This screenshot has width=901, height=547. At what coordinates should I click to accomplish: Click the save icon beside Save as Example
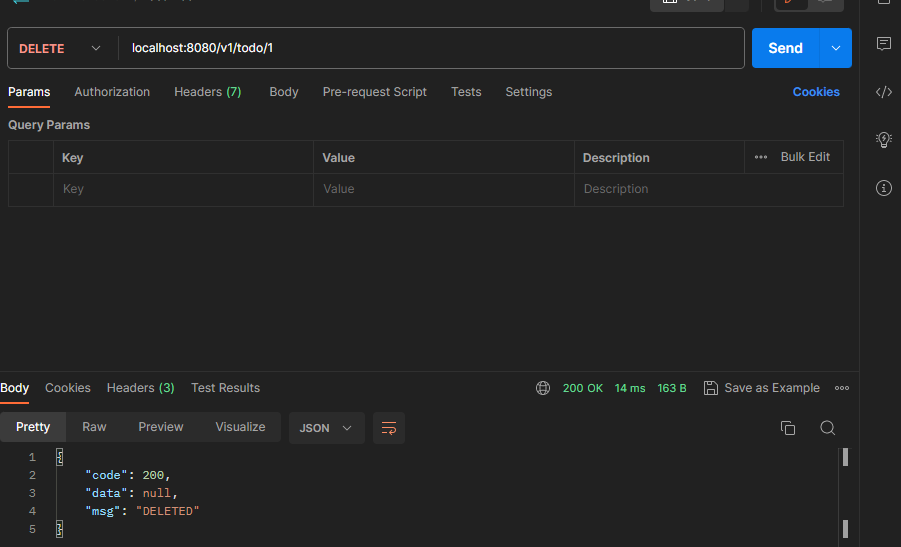click(711, 388)
